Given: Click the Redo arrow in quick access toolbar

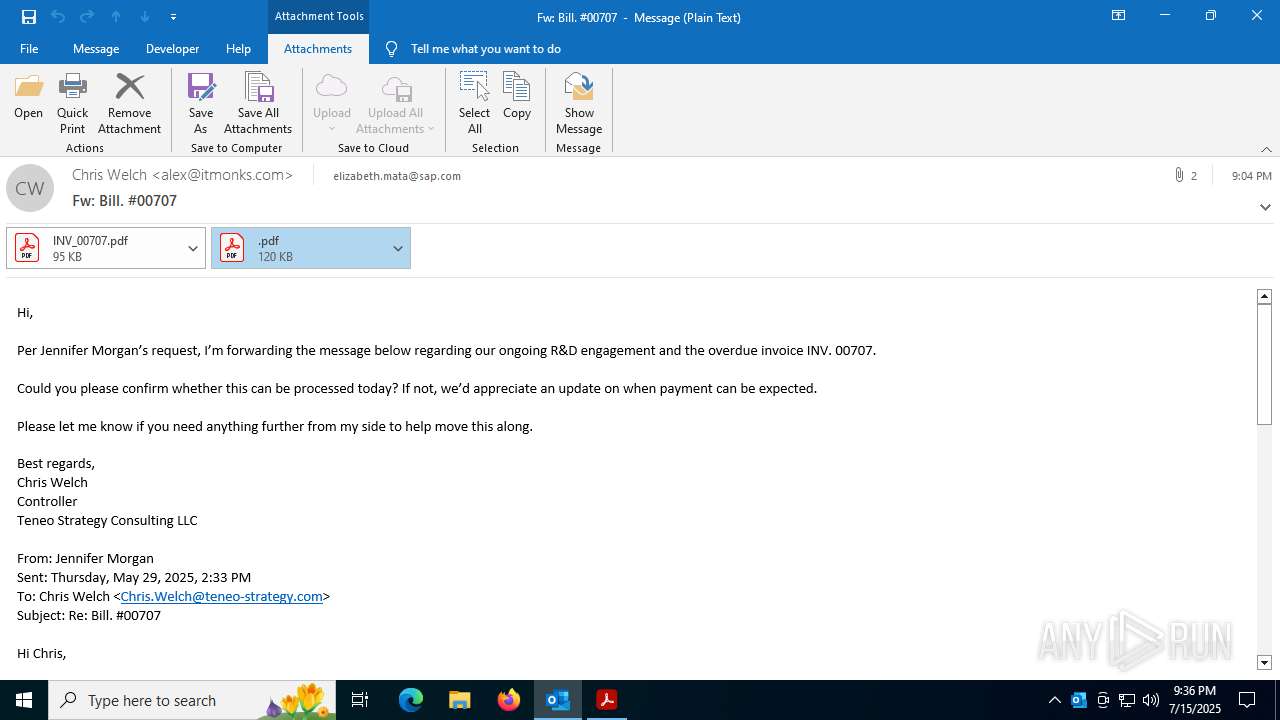Looking at the screenshot, I should coord(87,16).
